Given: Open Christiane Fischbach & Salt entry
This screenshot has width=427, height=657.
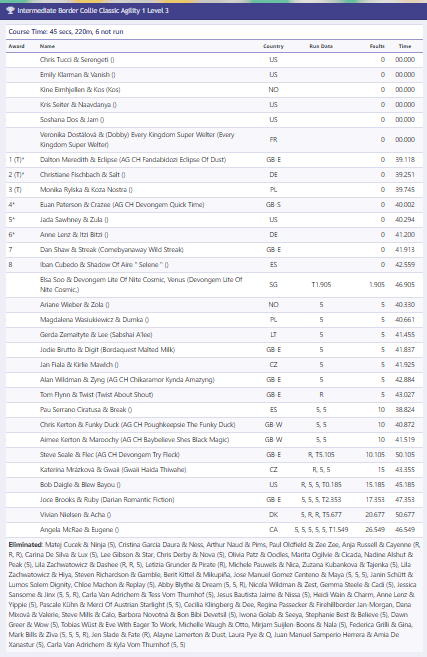Looking at the screenshot, I should (214, 175).
